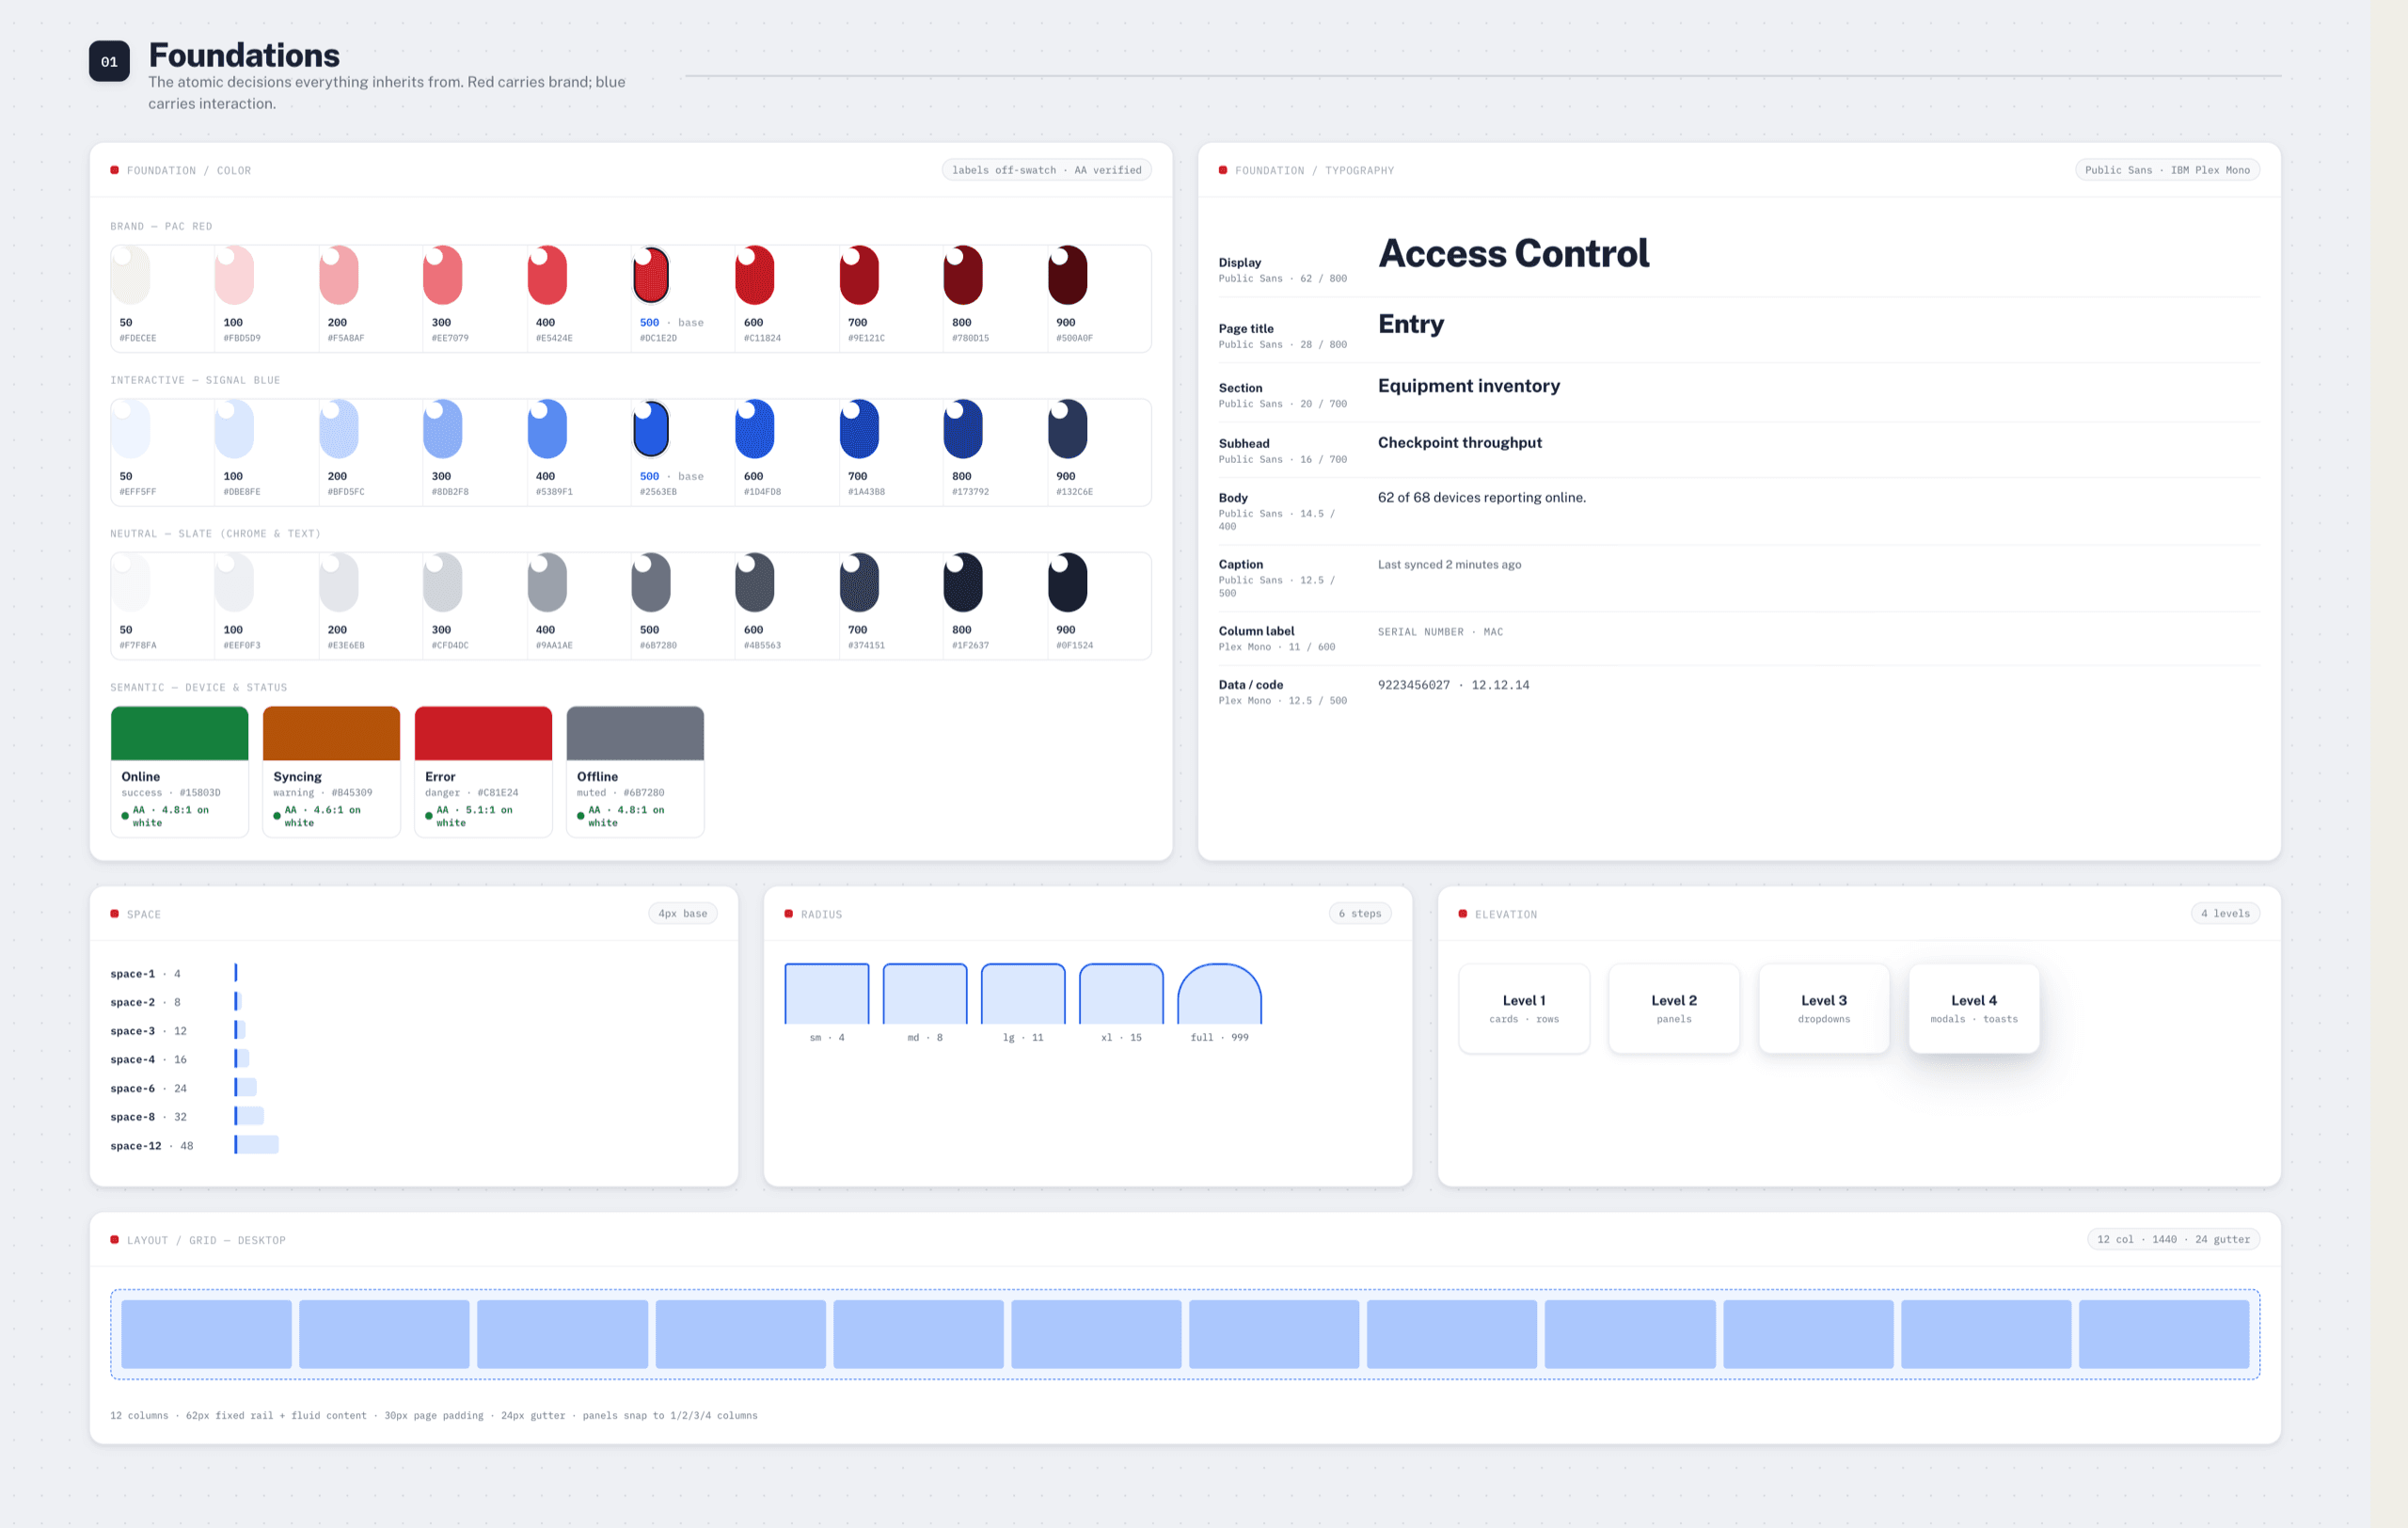Click the 'FOUNDATION / TYPOGRAPHY' panel label

[x=1314, y=171]
